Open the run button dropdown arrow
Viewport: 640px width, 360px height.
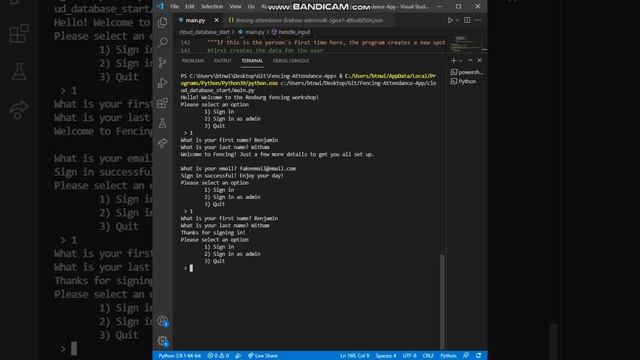pyautogui.click(x=457, y=20)
